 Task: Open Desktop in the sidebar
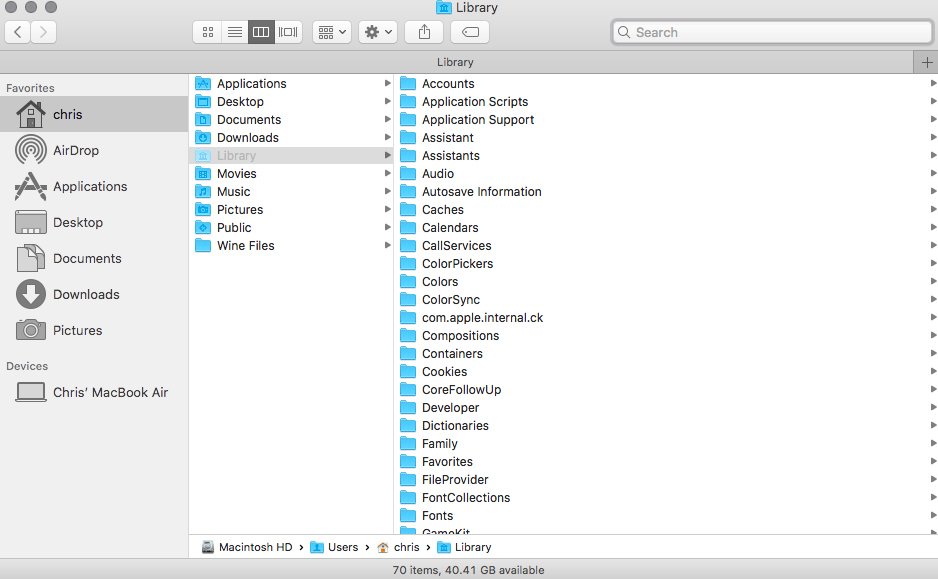click(x=94, y=222)
